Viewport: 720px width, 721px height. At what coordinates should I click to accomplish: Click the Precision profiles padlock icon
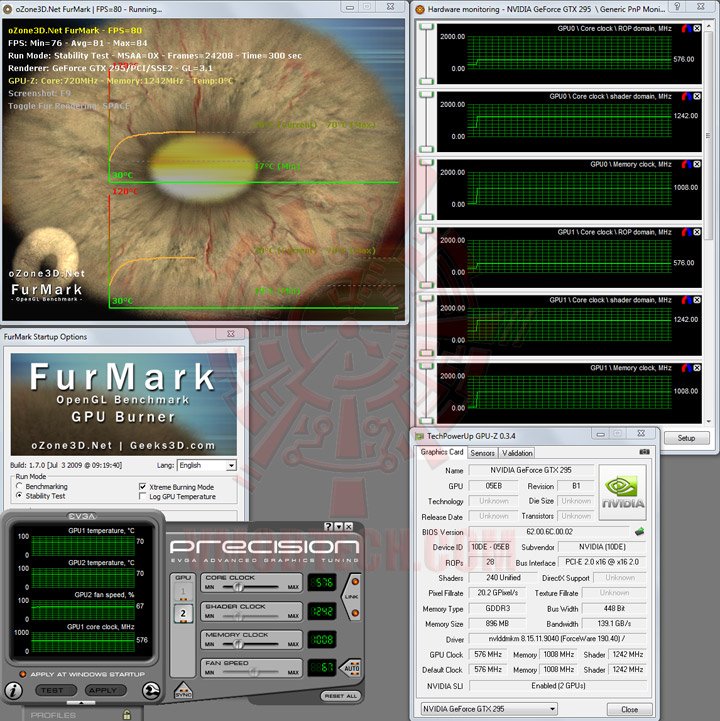tap(127, 715)
